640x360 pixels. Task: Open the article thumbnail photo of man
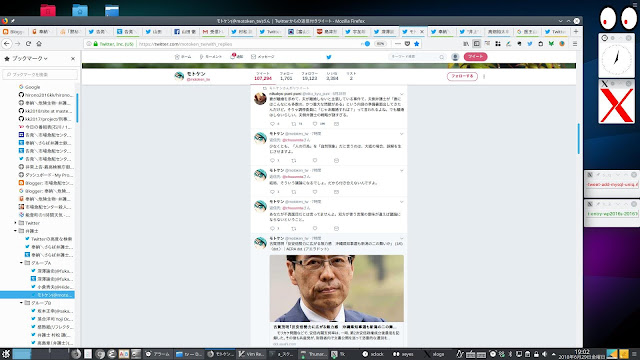[x=336, y=288]
